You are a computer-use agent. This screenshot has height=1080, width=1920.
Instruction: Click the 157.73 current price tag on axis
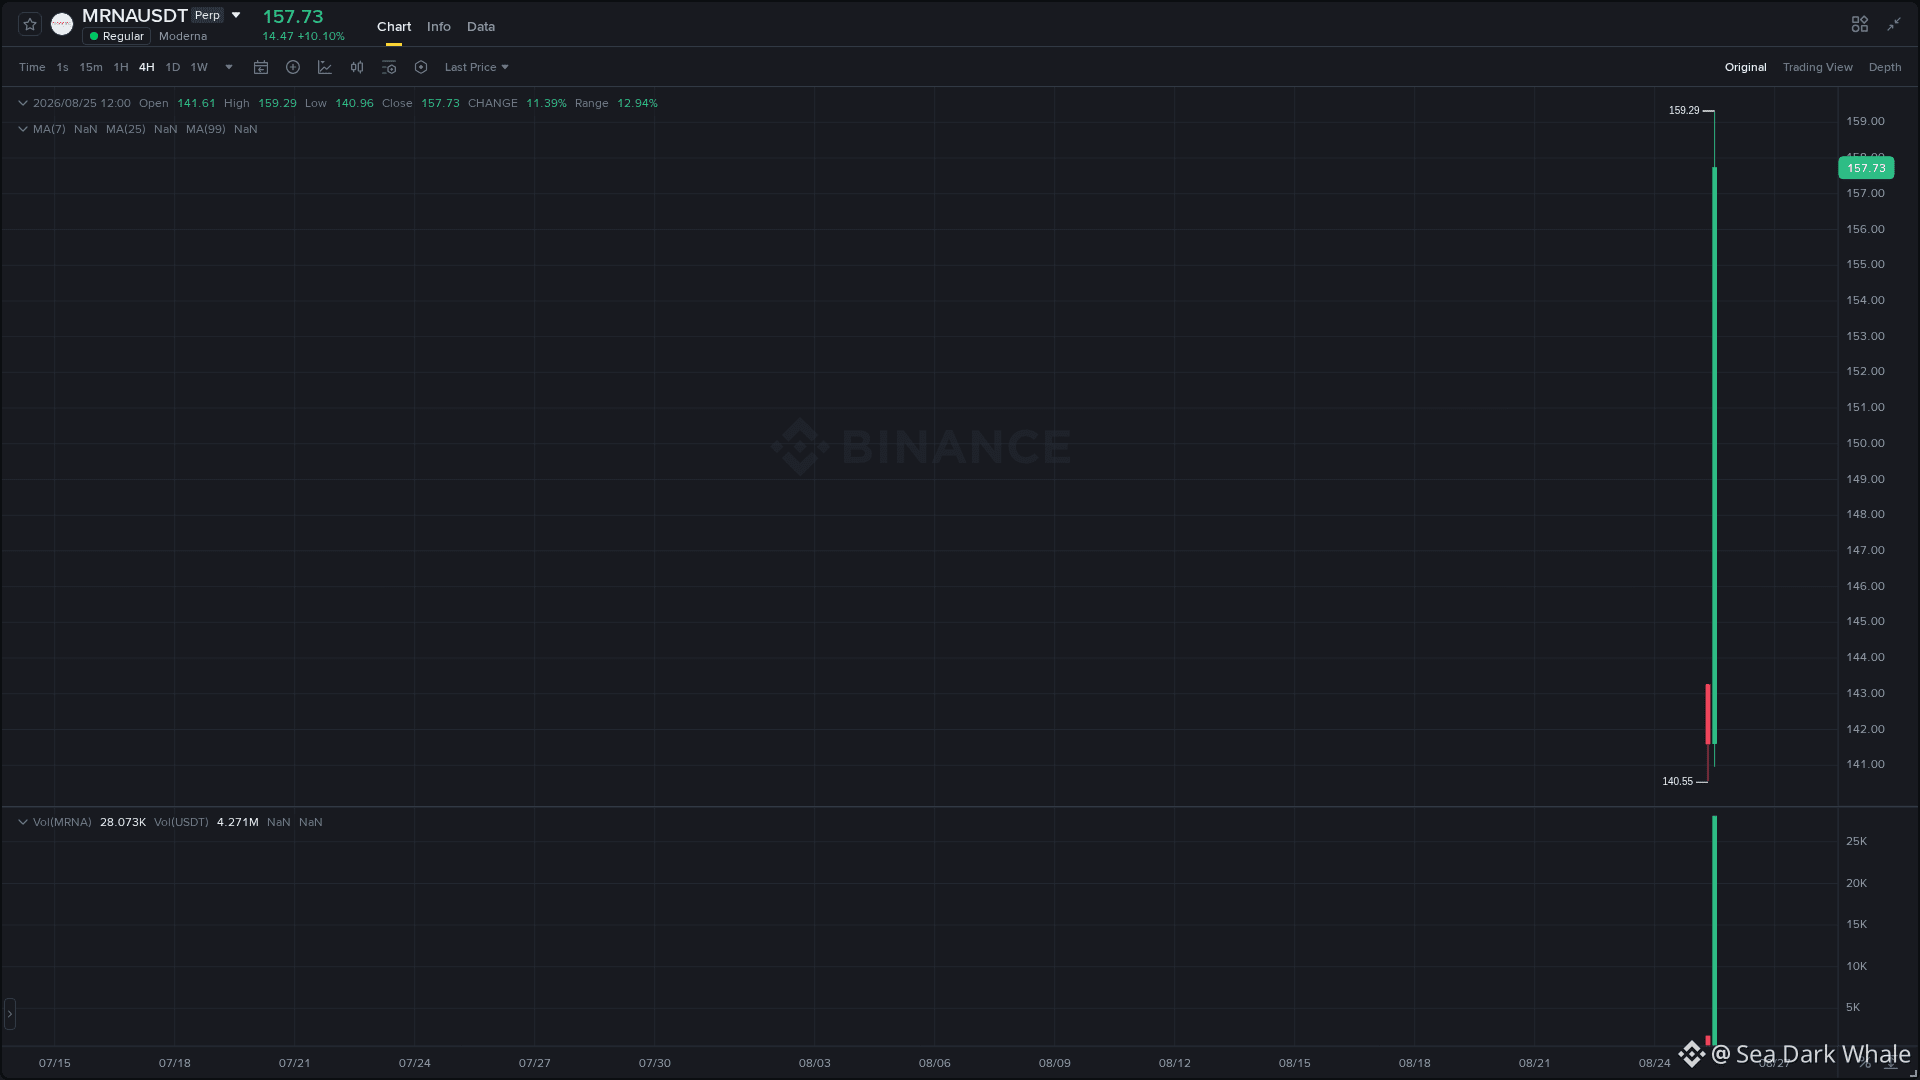1866,168
